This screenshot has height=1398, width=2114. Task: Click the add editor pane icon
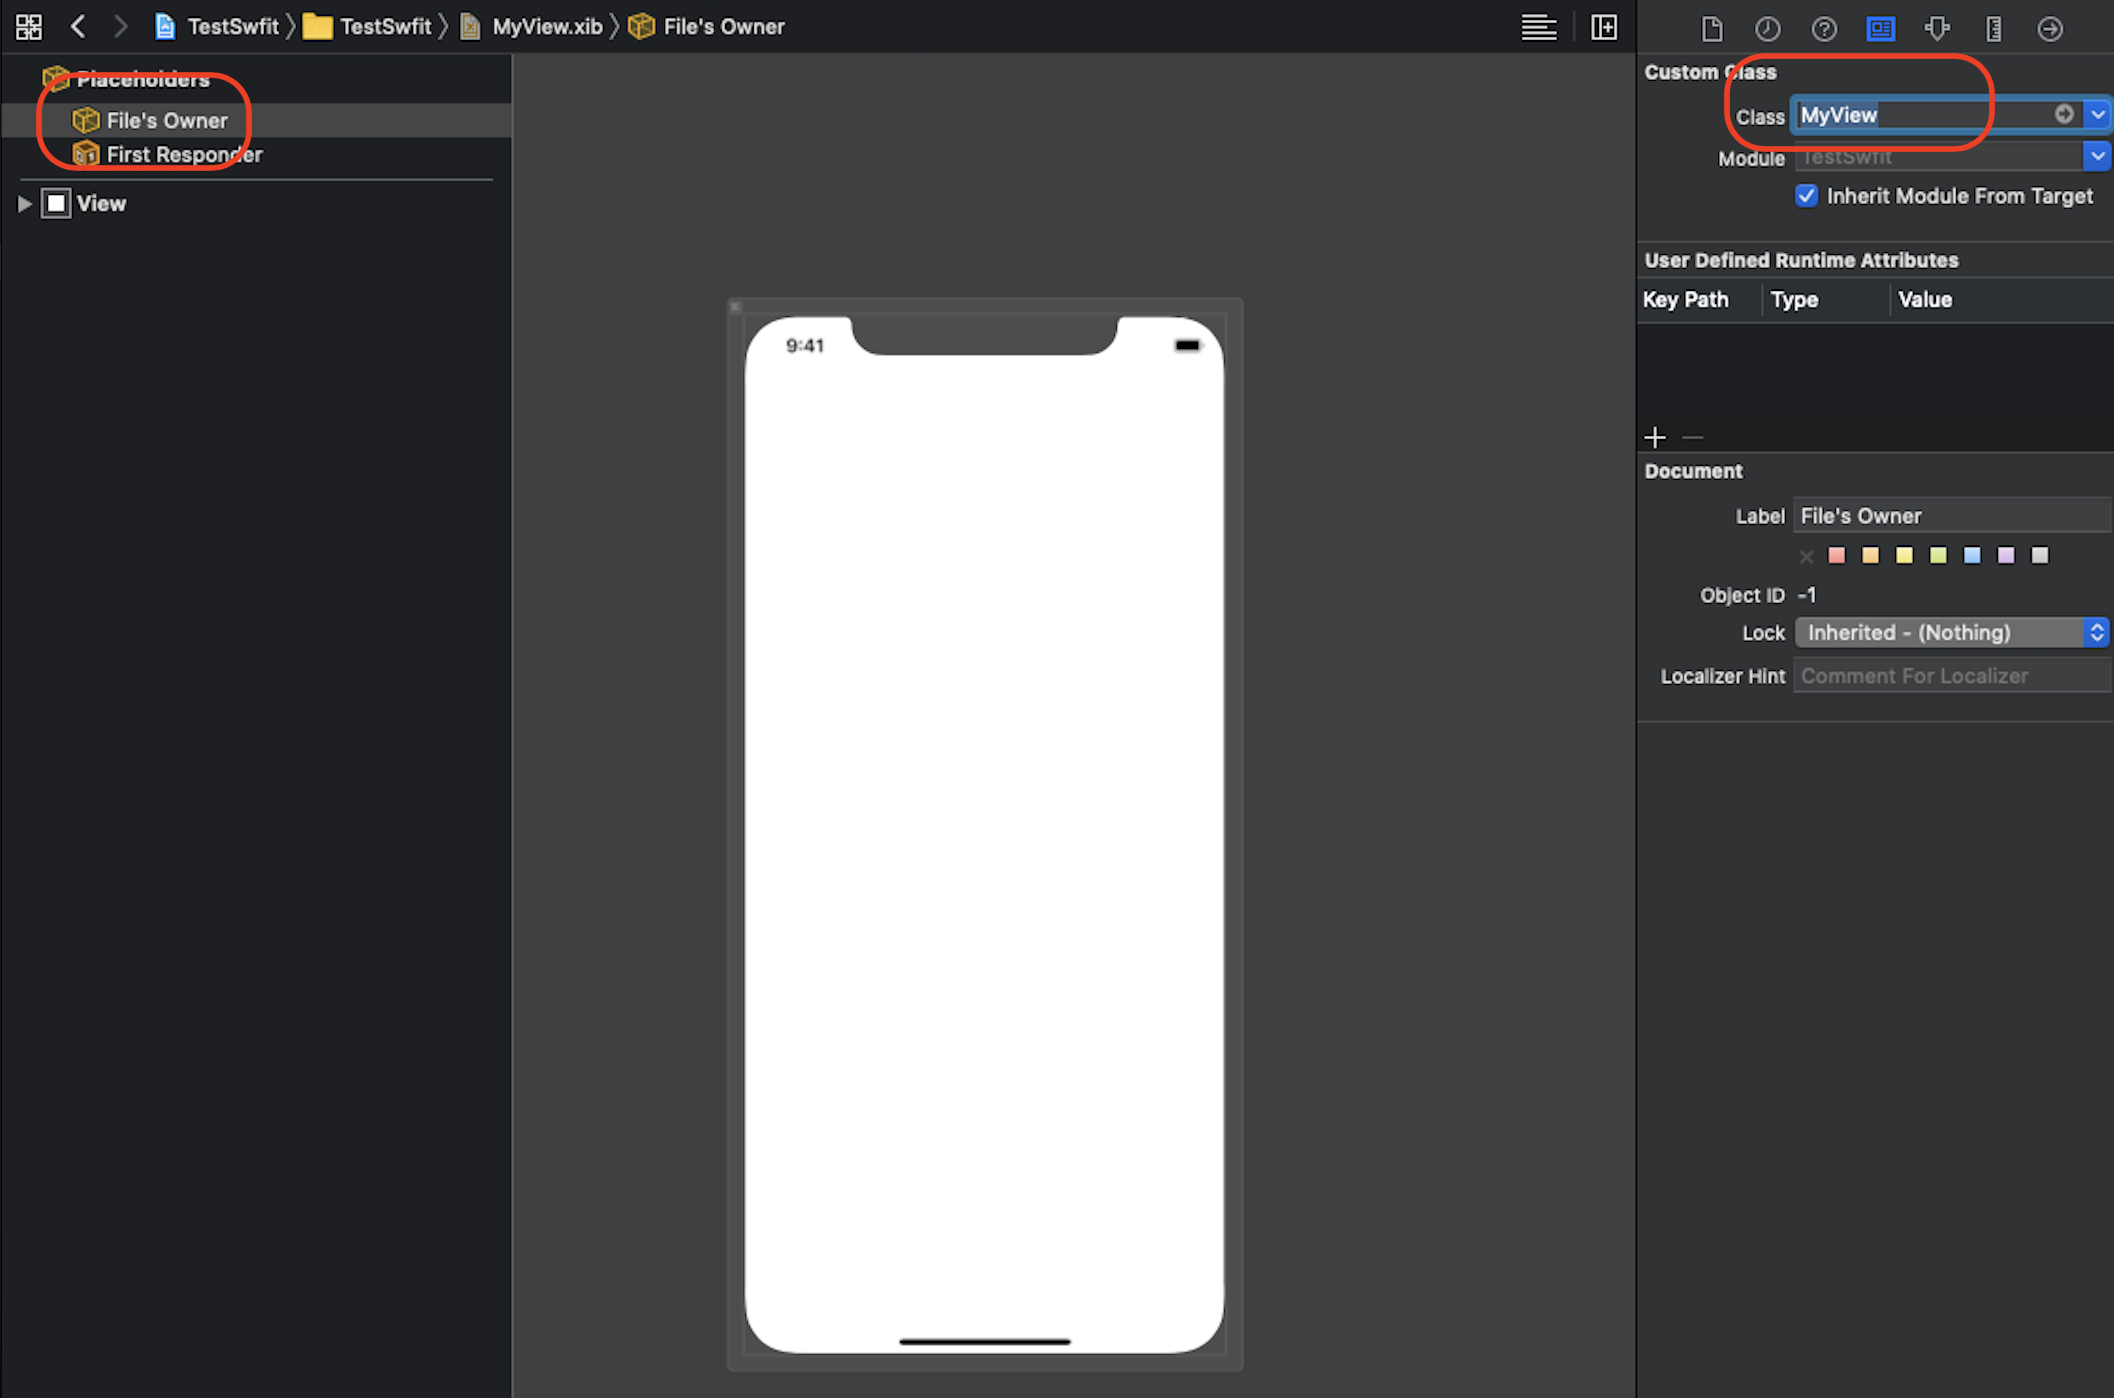coord(1604,27)
